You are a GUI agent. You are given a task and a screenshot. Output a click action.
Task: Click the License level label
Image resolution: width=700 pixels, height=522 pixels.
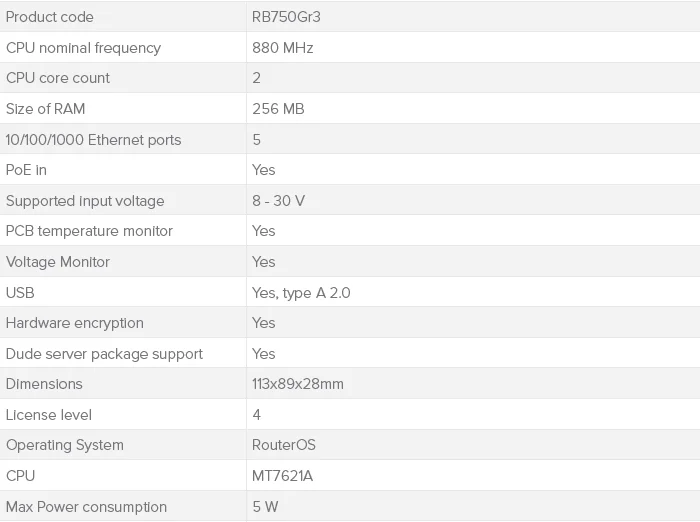click(49, 415)
